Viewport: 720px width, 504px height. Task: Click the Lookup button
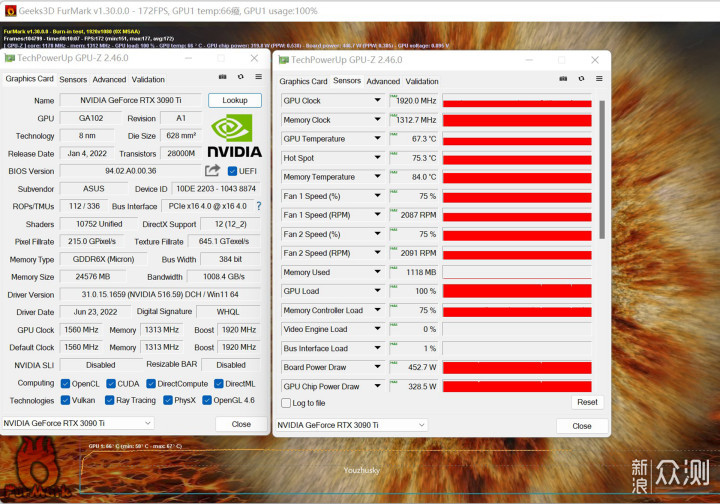[235, 100]
